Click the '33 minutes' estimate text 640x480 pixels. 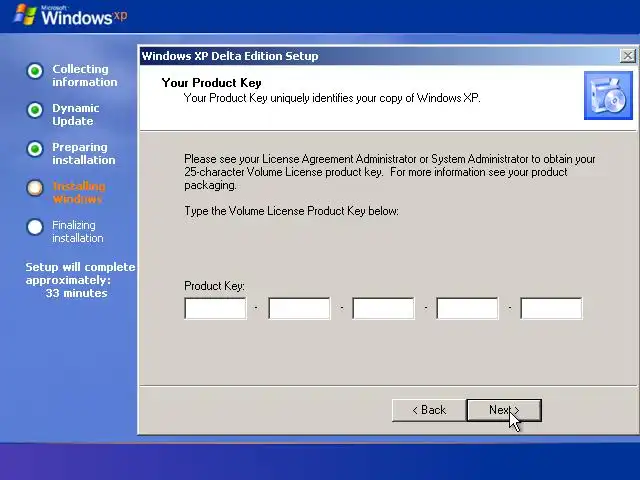(76, 293)
